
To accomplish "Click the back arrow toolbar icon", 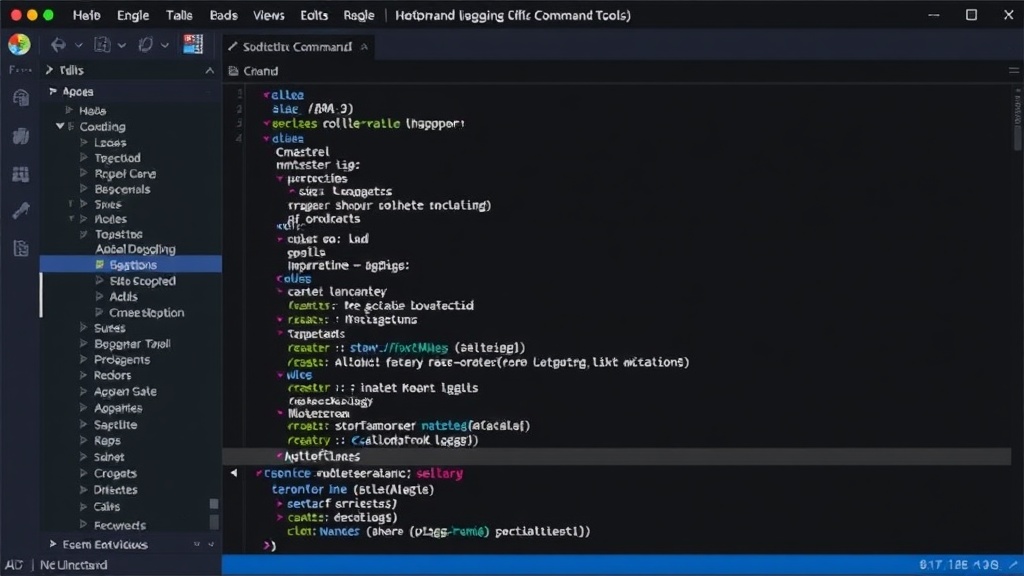I will 58,44.
